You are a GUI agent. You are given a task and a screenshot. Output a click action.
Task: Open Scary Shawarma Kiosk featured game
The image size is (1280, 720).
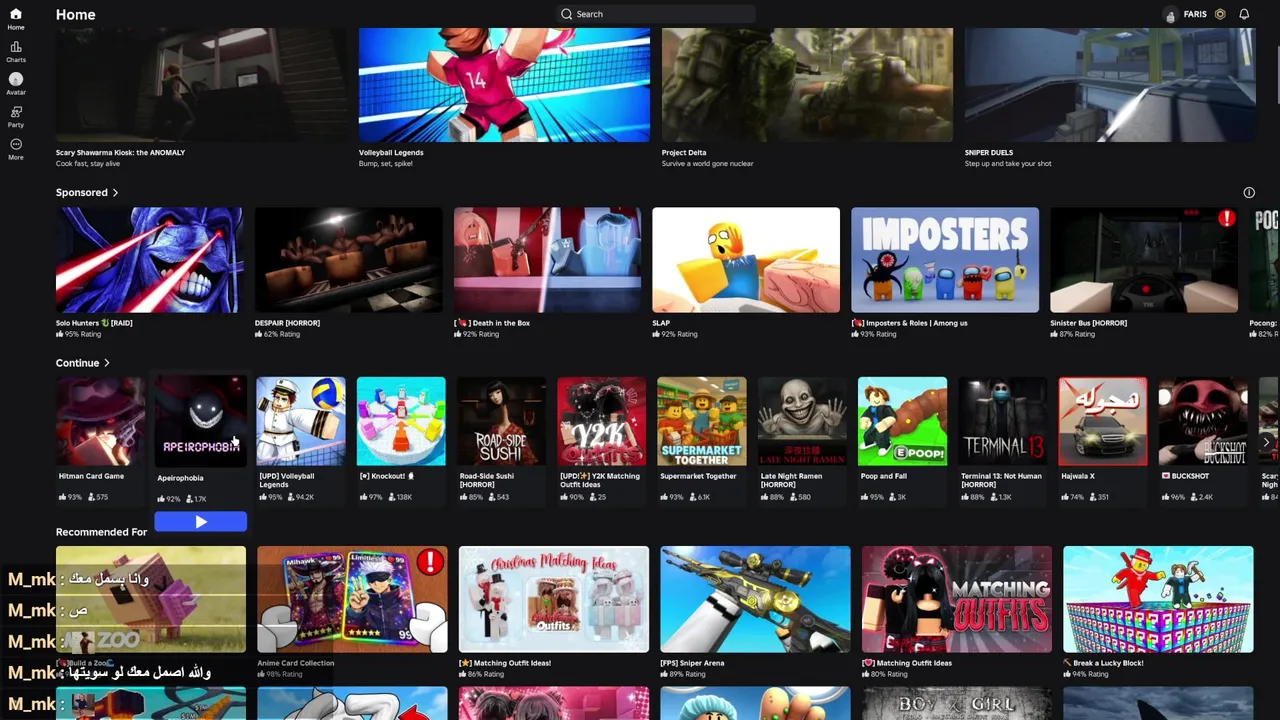(201, 85)
